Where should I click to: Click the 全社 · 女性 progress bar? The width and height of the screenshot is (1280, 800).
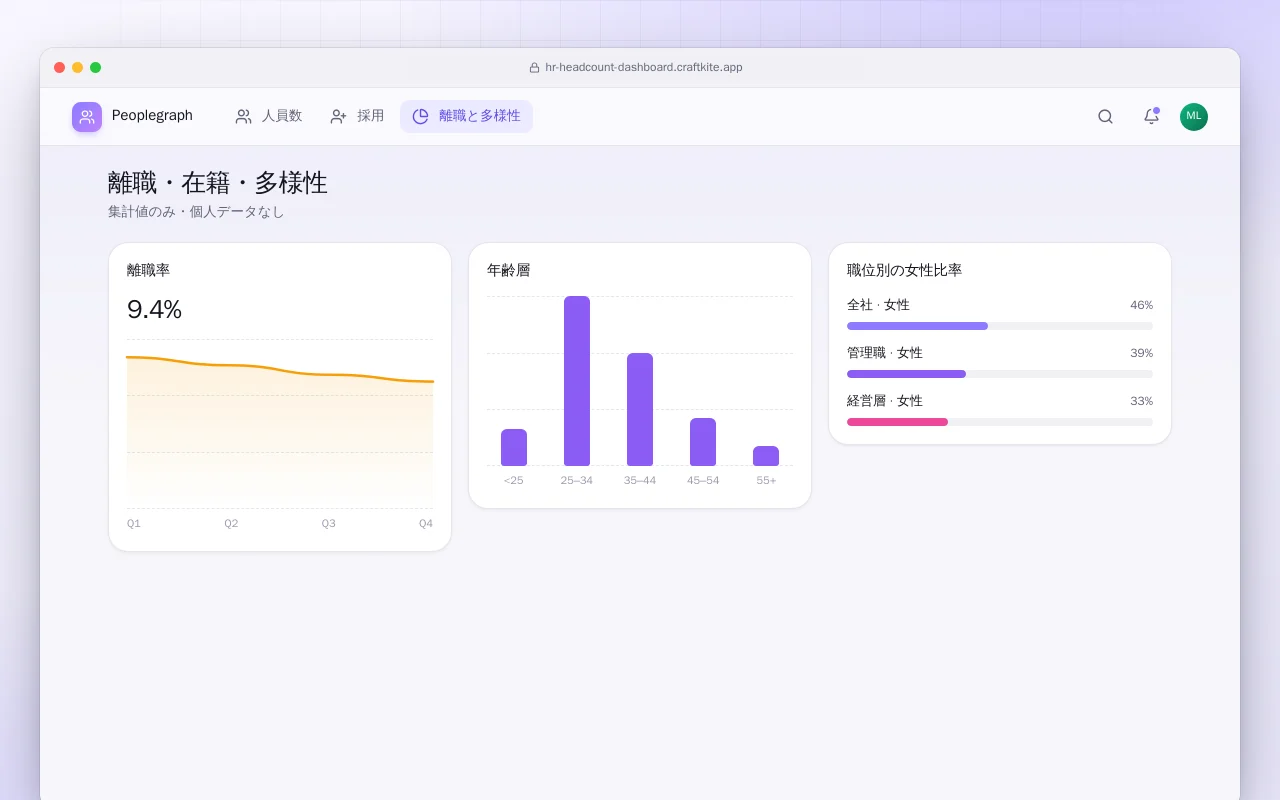click(1000, 326)
